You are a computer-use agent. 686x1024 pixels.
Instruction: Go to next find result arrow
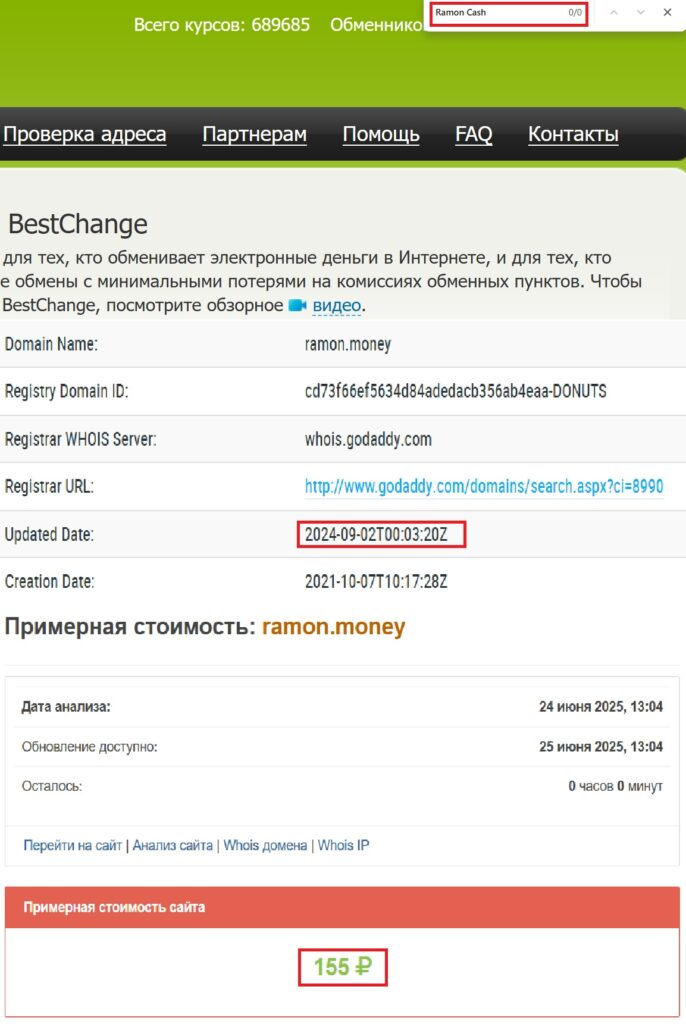[640, 12]
